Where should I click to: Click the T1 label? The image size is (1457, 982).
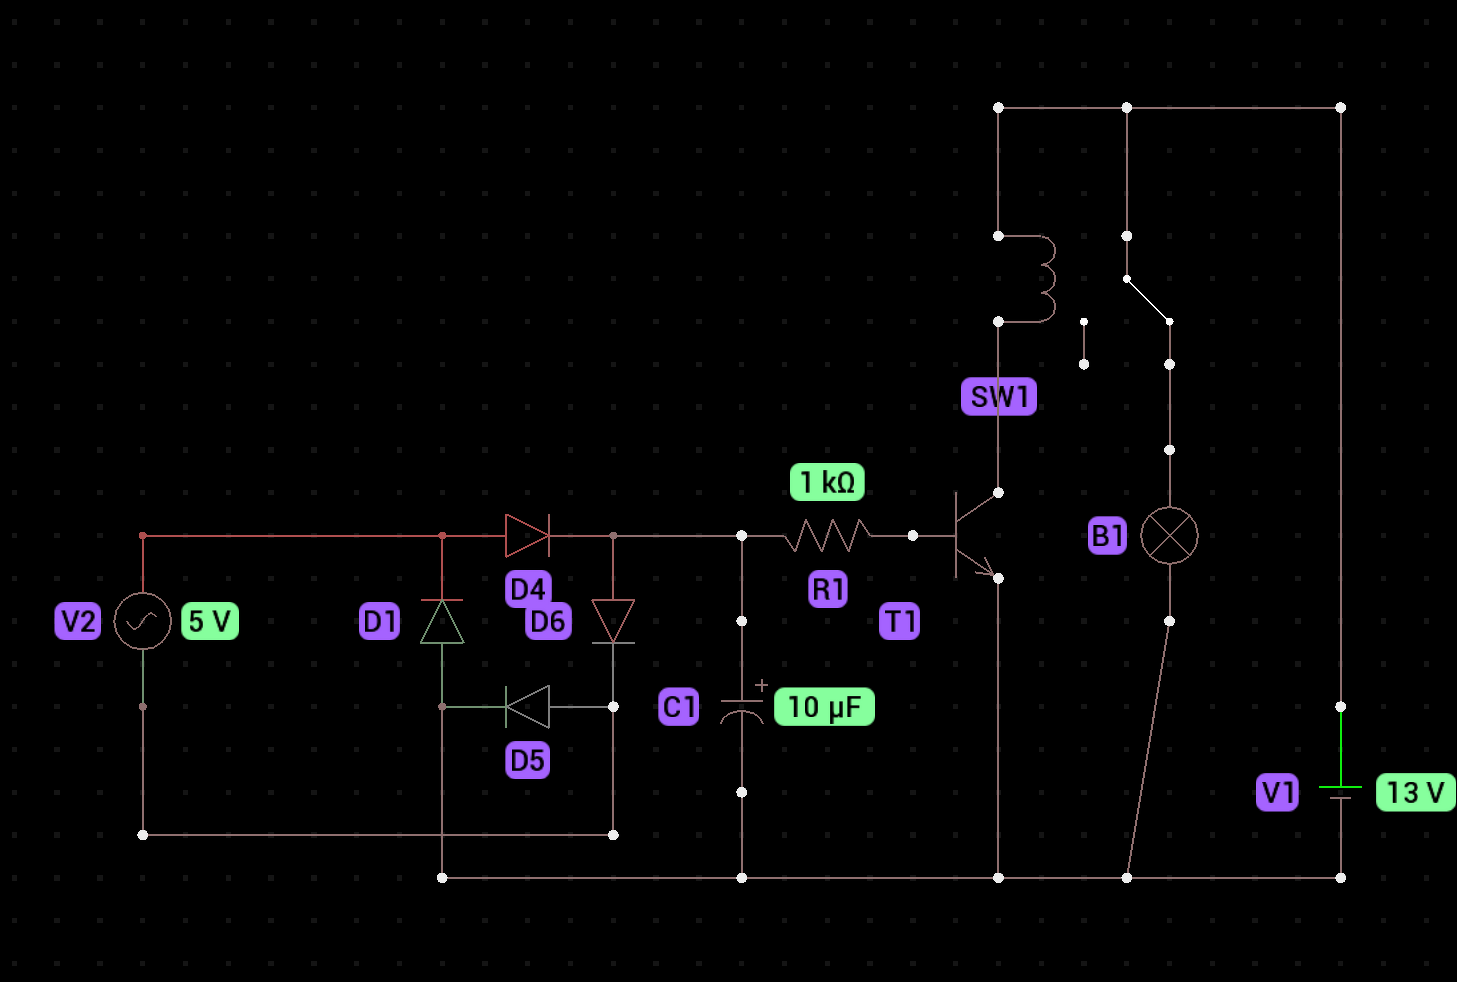coord(900,622)
